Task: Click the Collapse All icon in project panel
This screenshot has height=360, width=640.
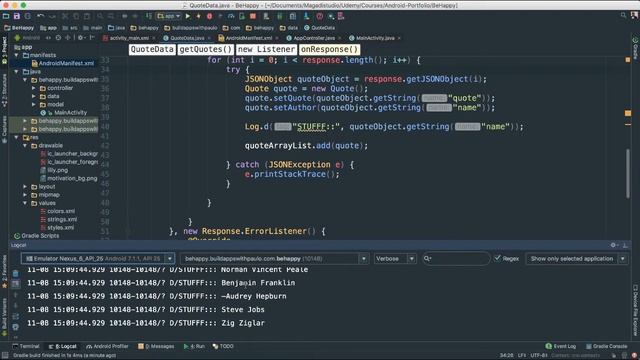Action: (x=68, y=38)
